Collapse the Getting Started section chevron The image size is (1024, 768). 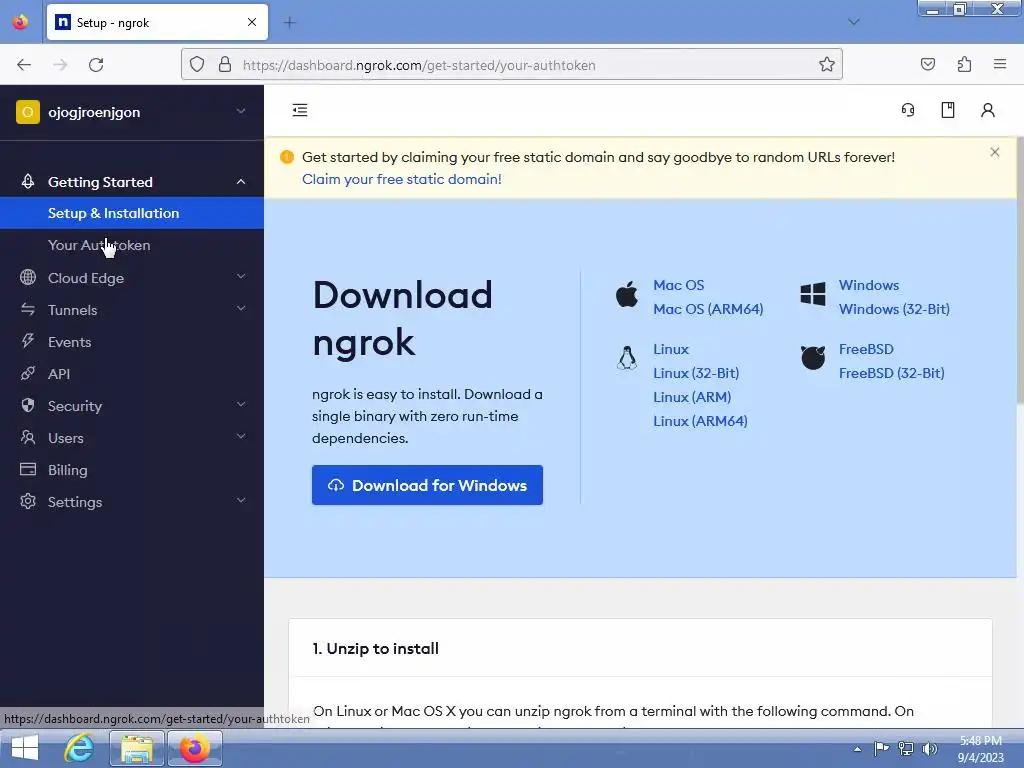(241, 182)
